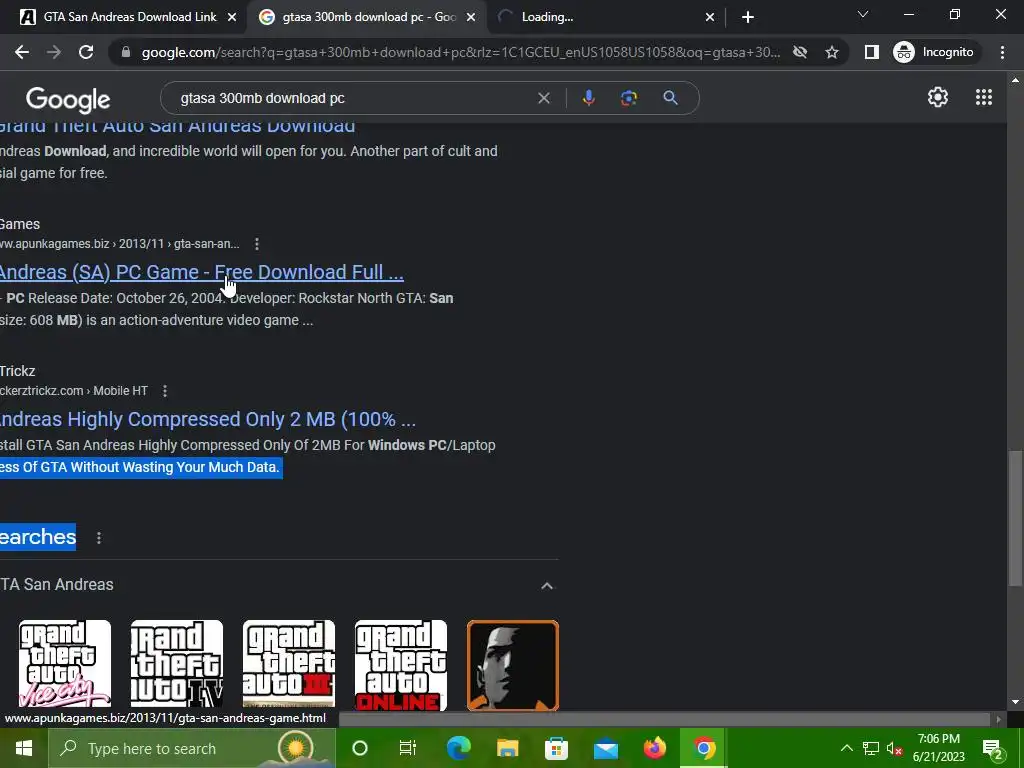This screenshot has height=768, width=1024.
Task: Open the browser side panel icon
Action: click(871, 52)
